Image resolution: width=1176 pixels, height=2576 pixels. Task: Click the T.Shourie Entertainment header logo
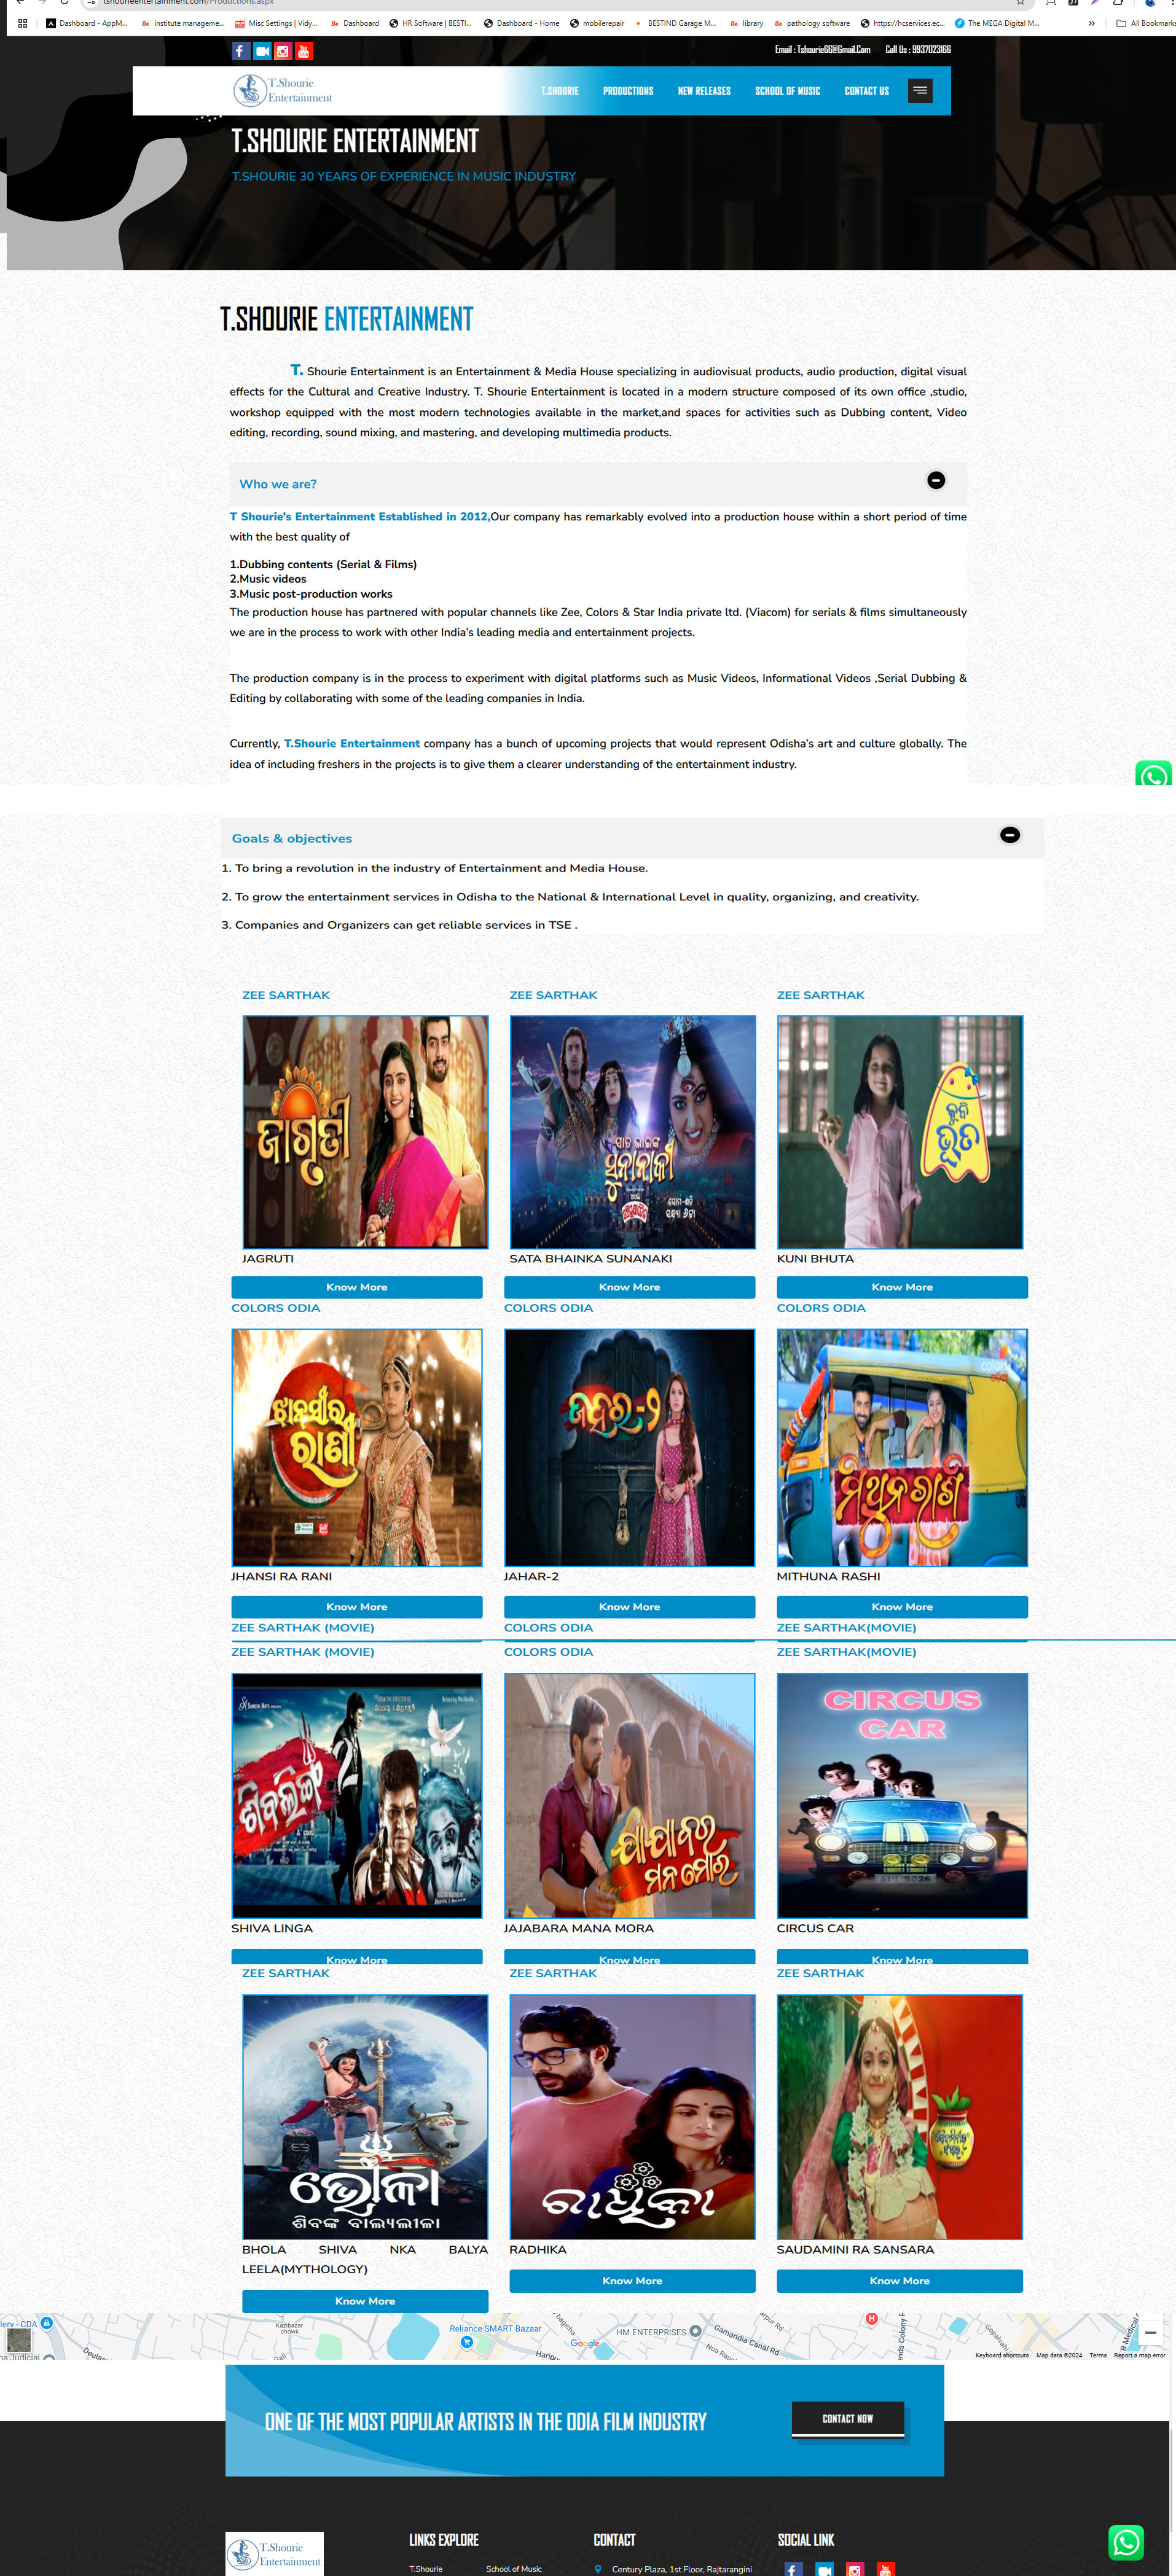tap(283, 91)
